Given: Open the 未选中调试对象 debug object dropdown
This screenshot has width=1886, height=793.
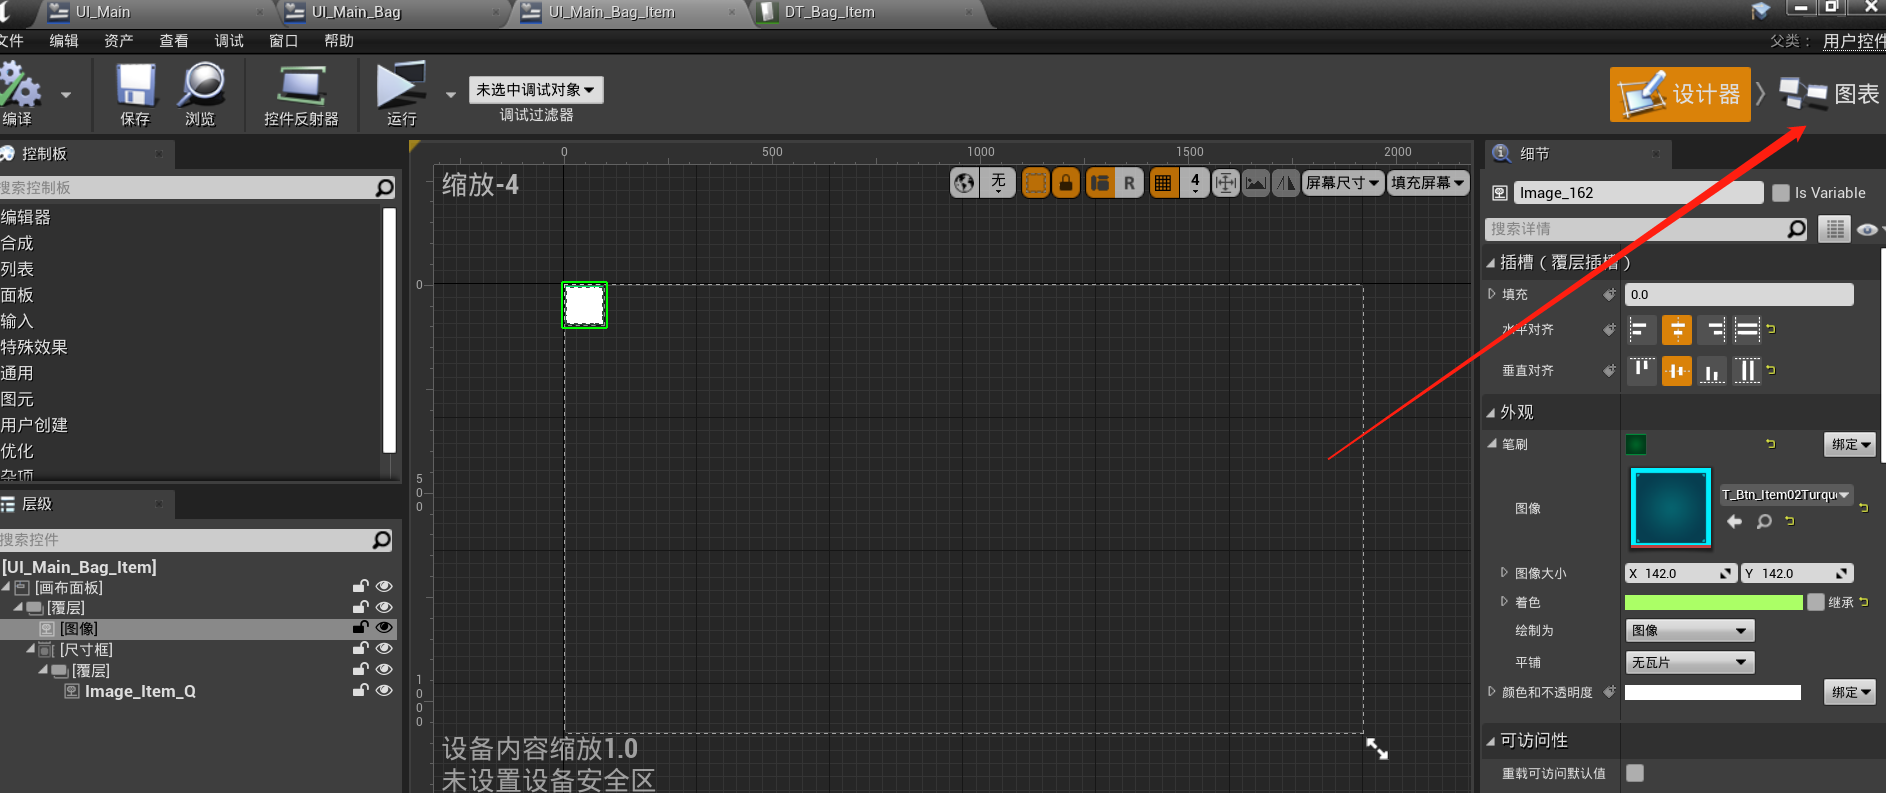Looking at the screenshot, I should coord(536,90).
